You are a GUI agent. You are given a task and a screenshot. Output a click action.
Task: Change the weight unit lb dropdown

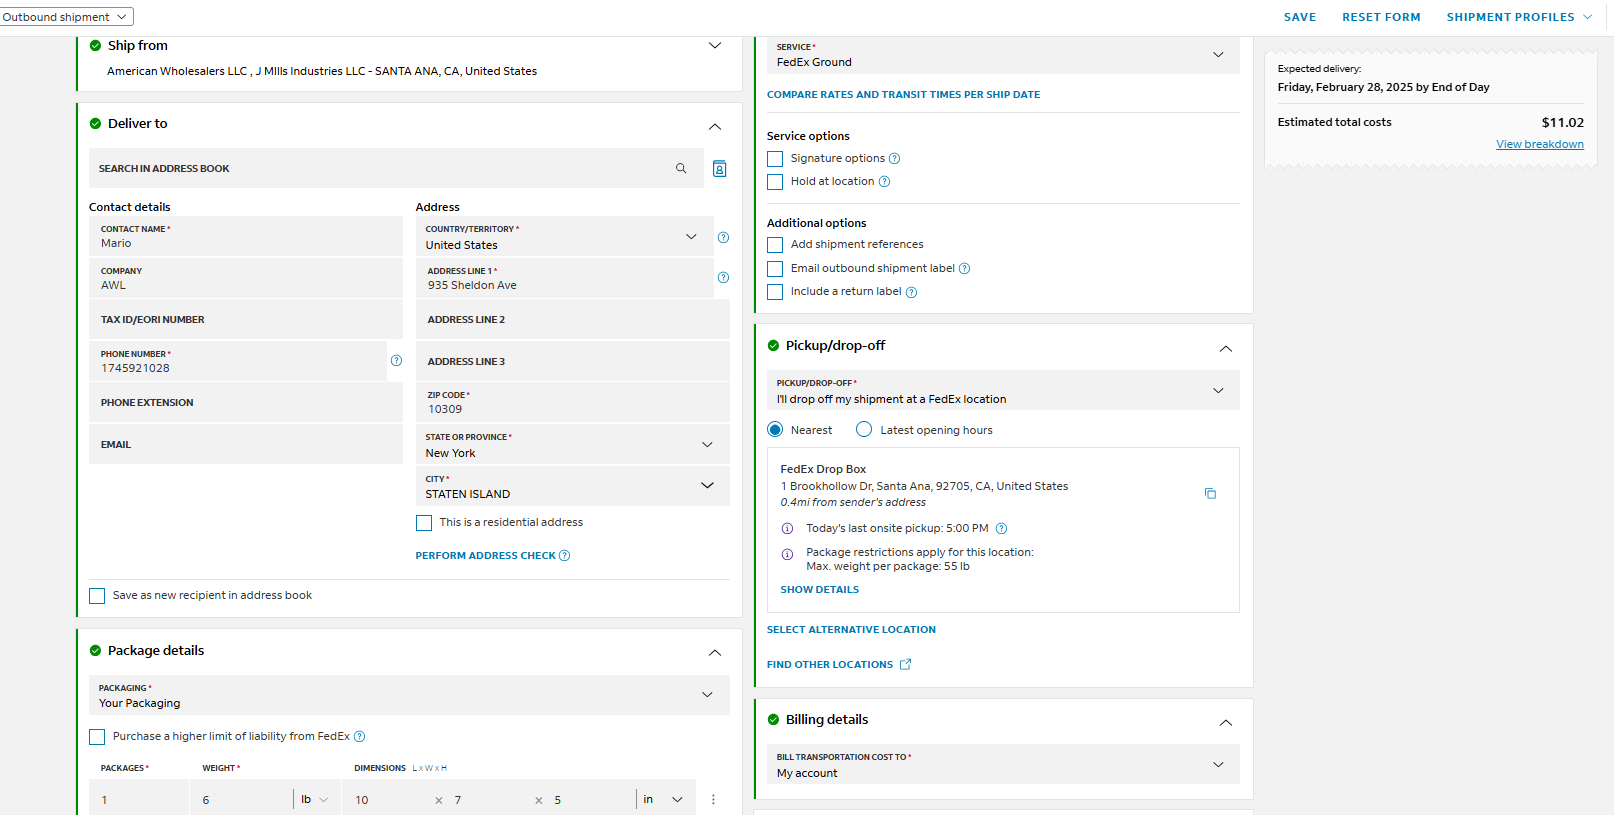(315, 800)
